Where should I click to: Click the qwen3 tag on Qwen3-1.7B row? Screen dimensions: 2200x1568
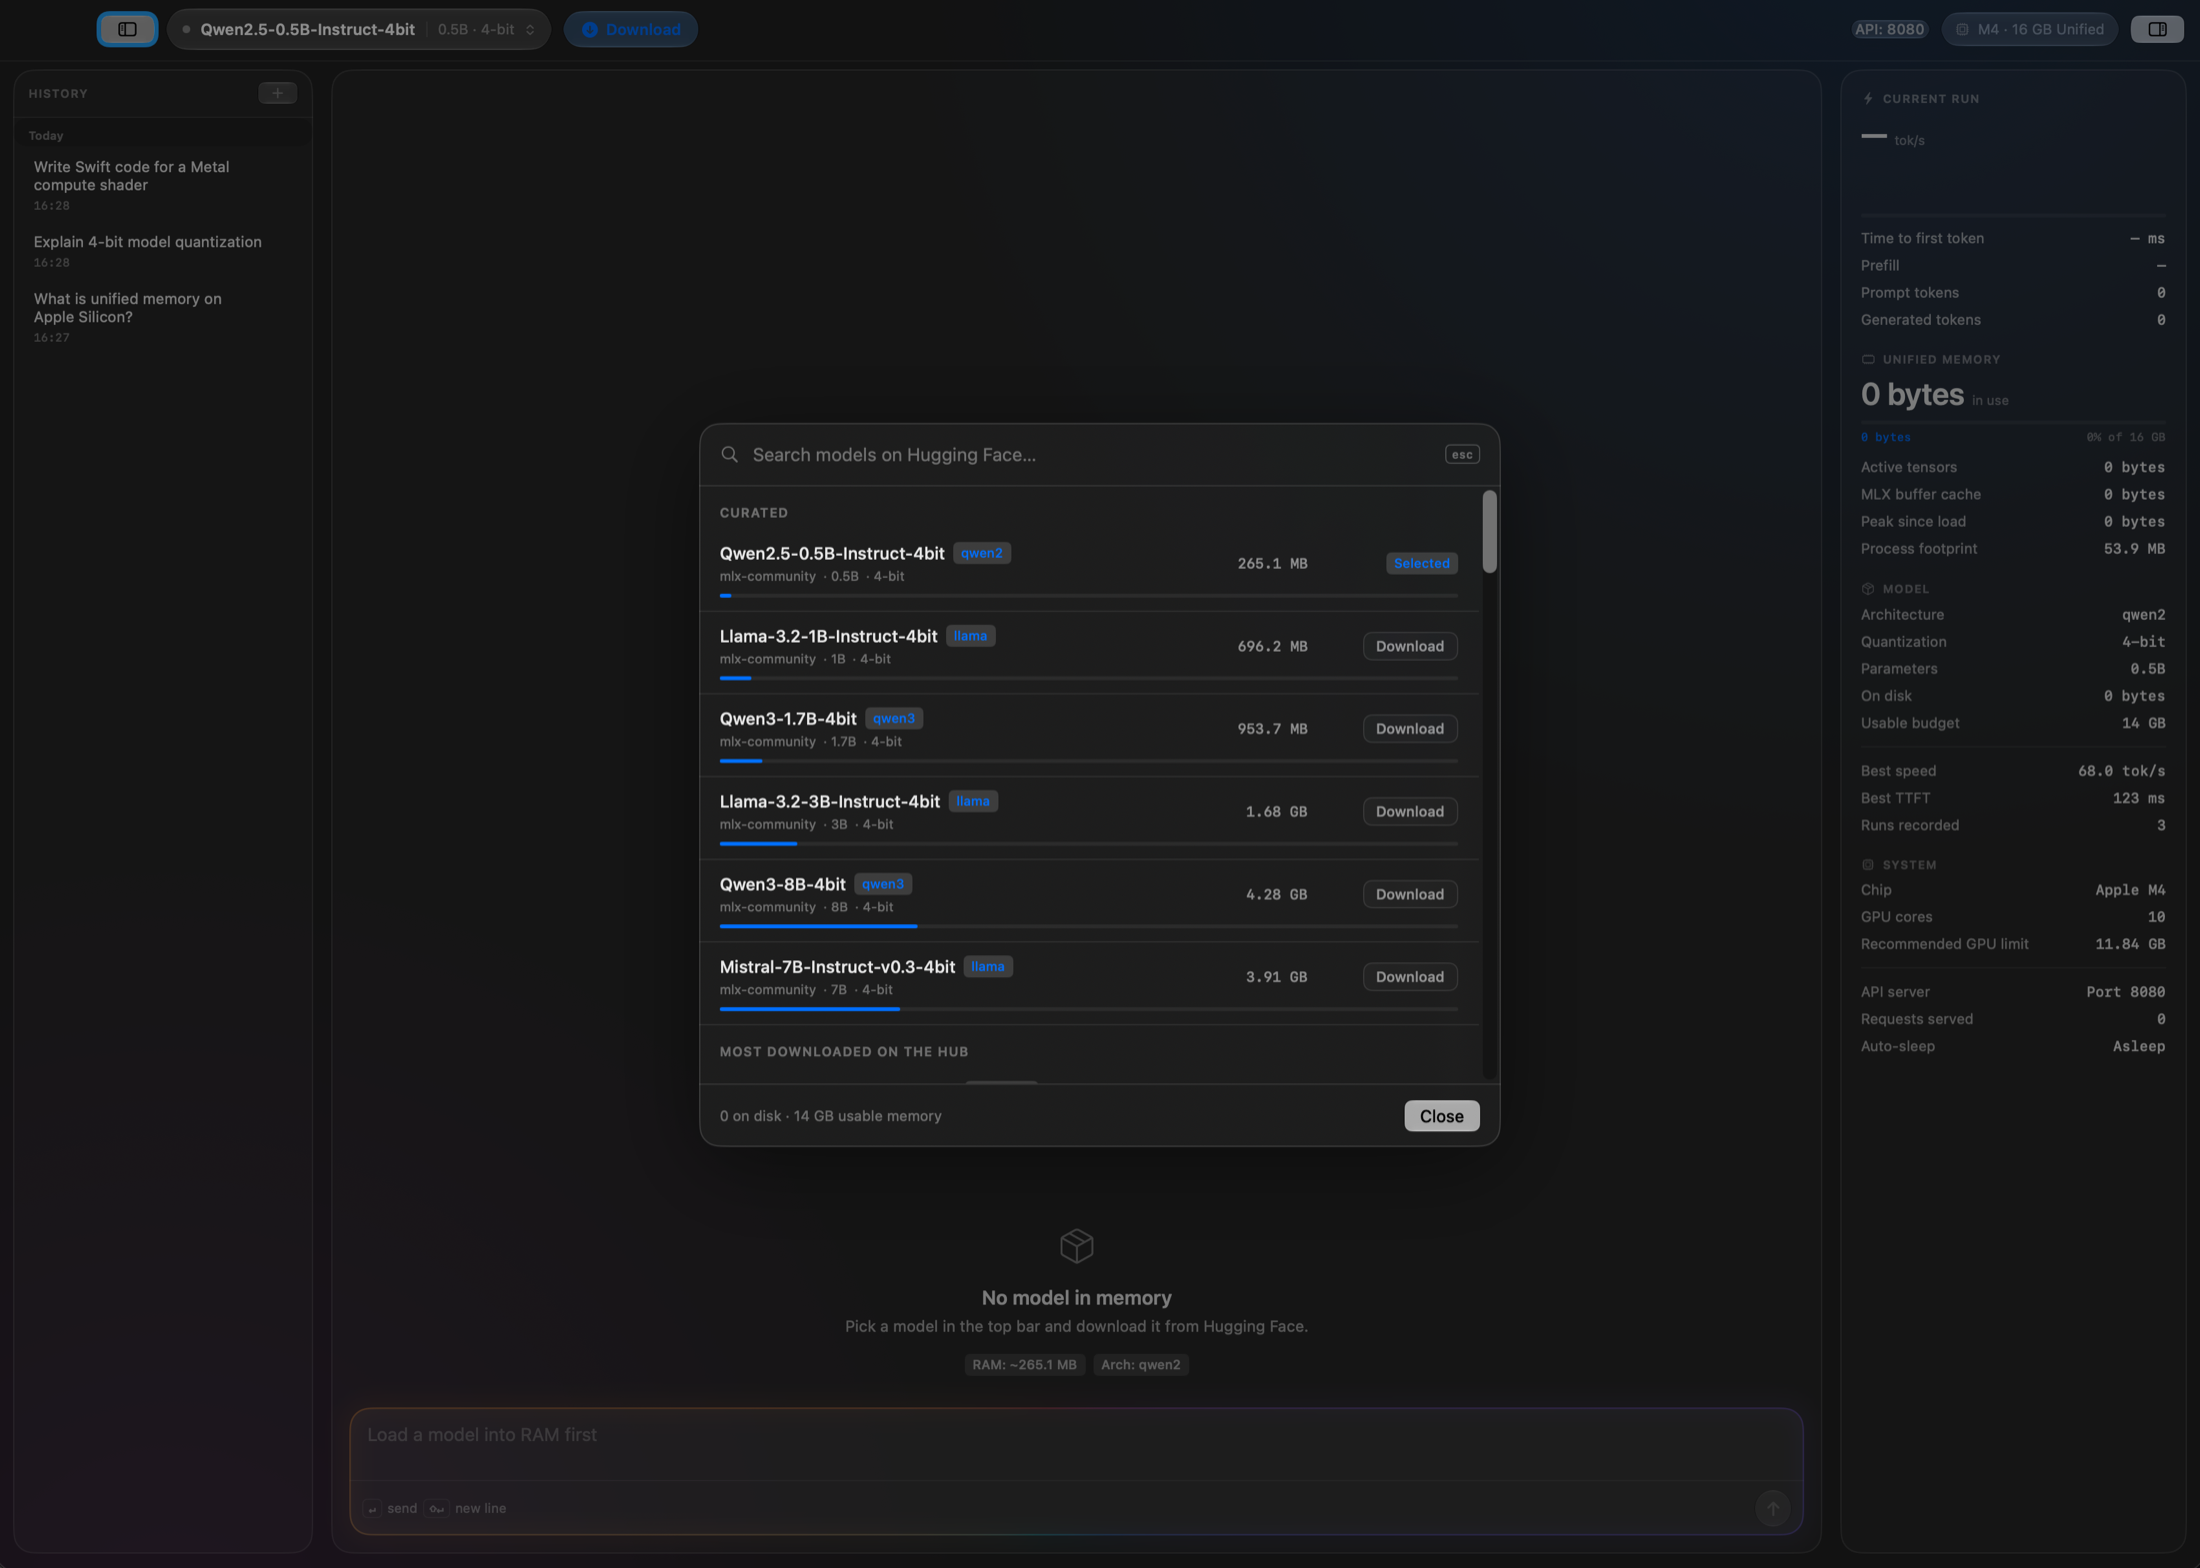[x=893, y=719]
